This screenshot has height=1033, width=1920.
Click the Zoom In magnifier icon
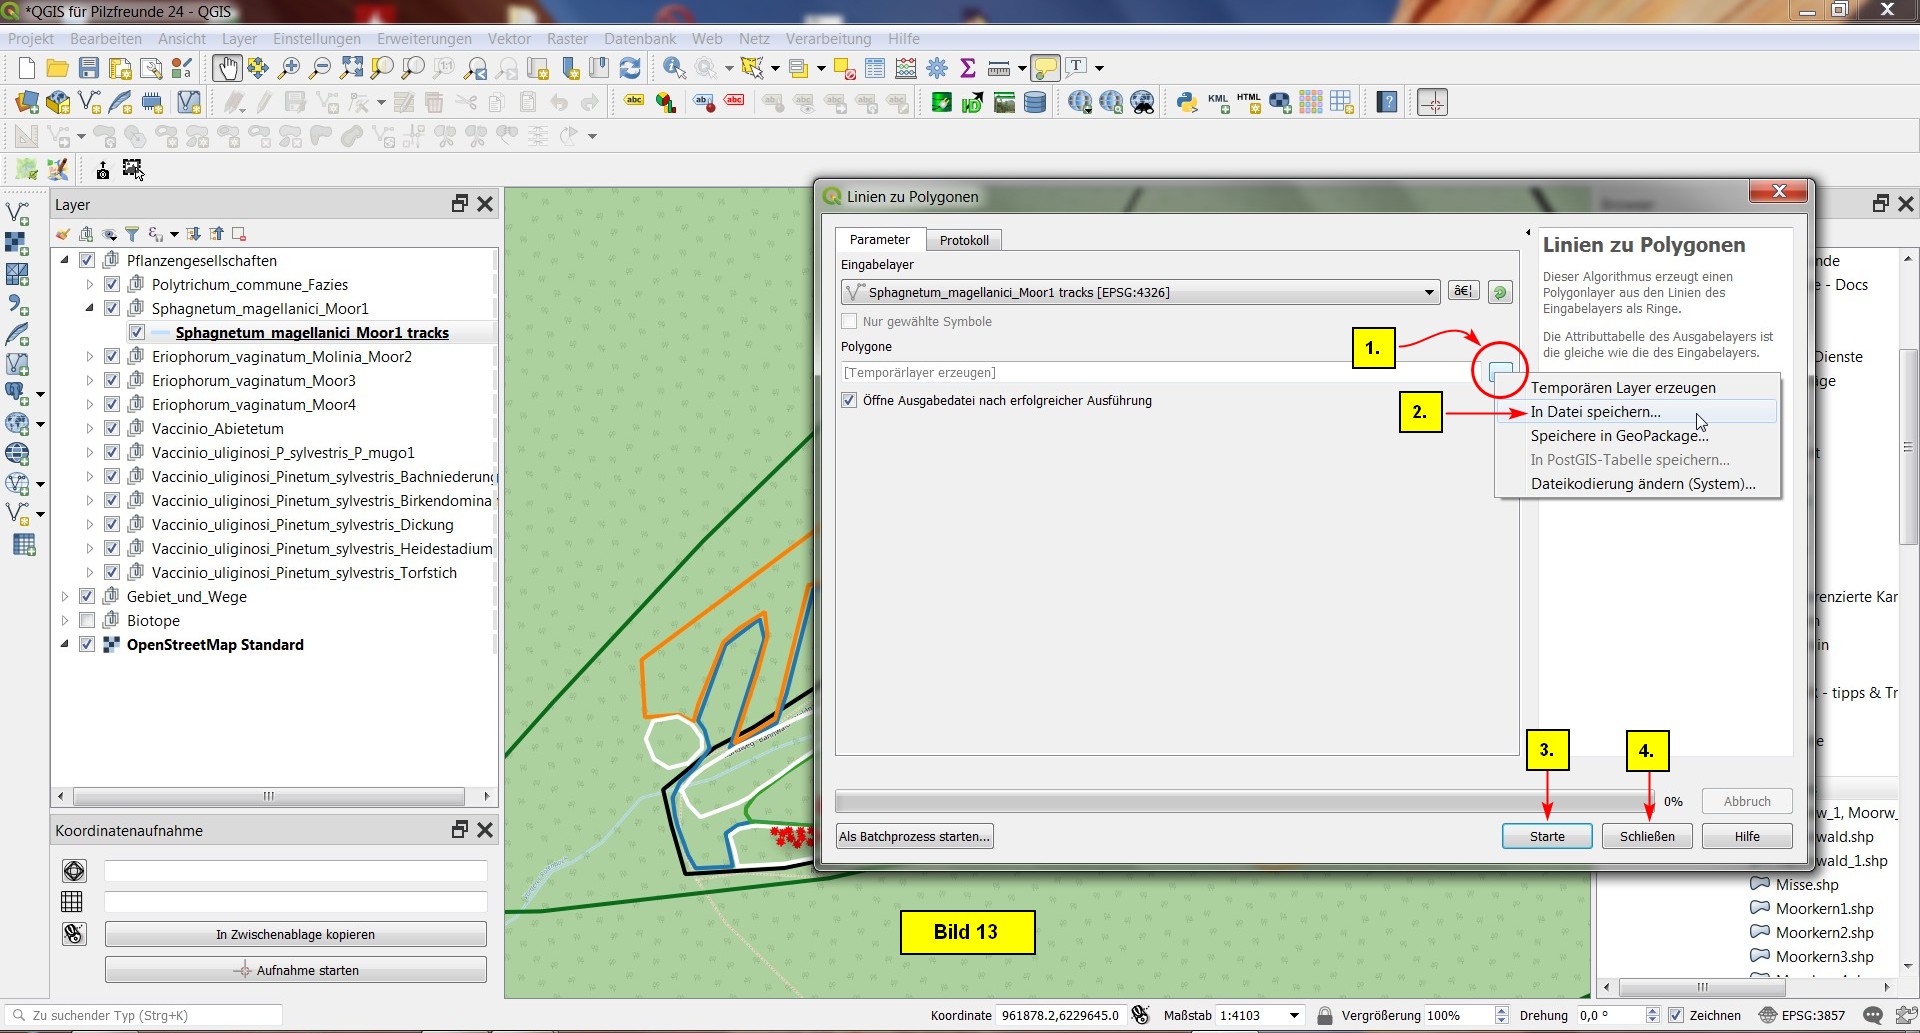point(289,68)
